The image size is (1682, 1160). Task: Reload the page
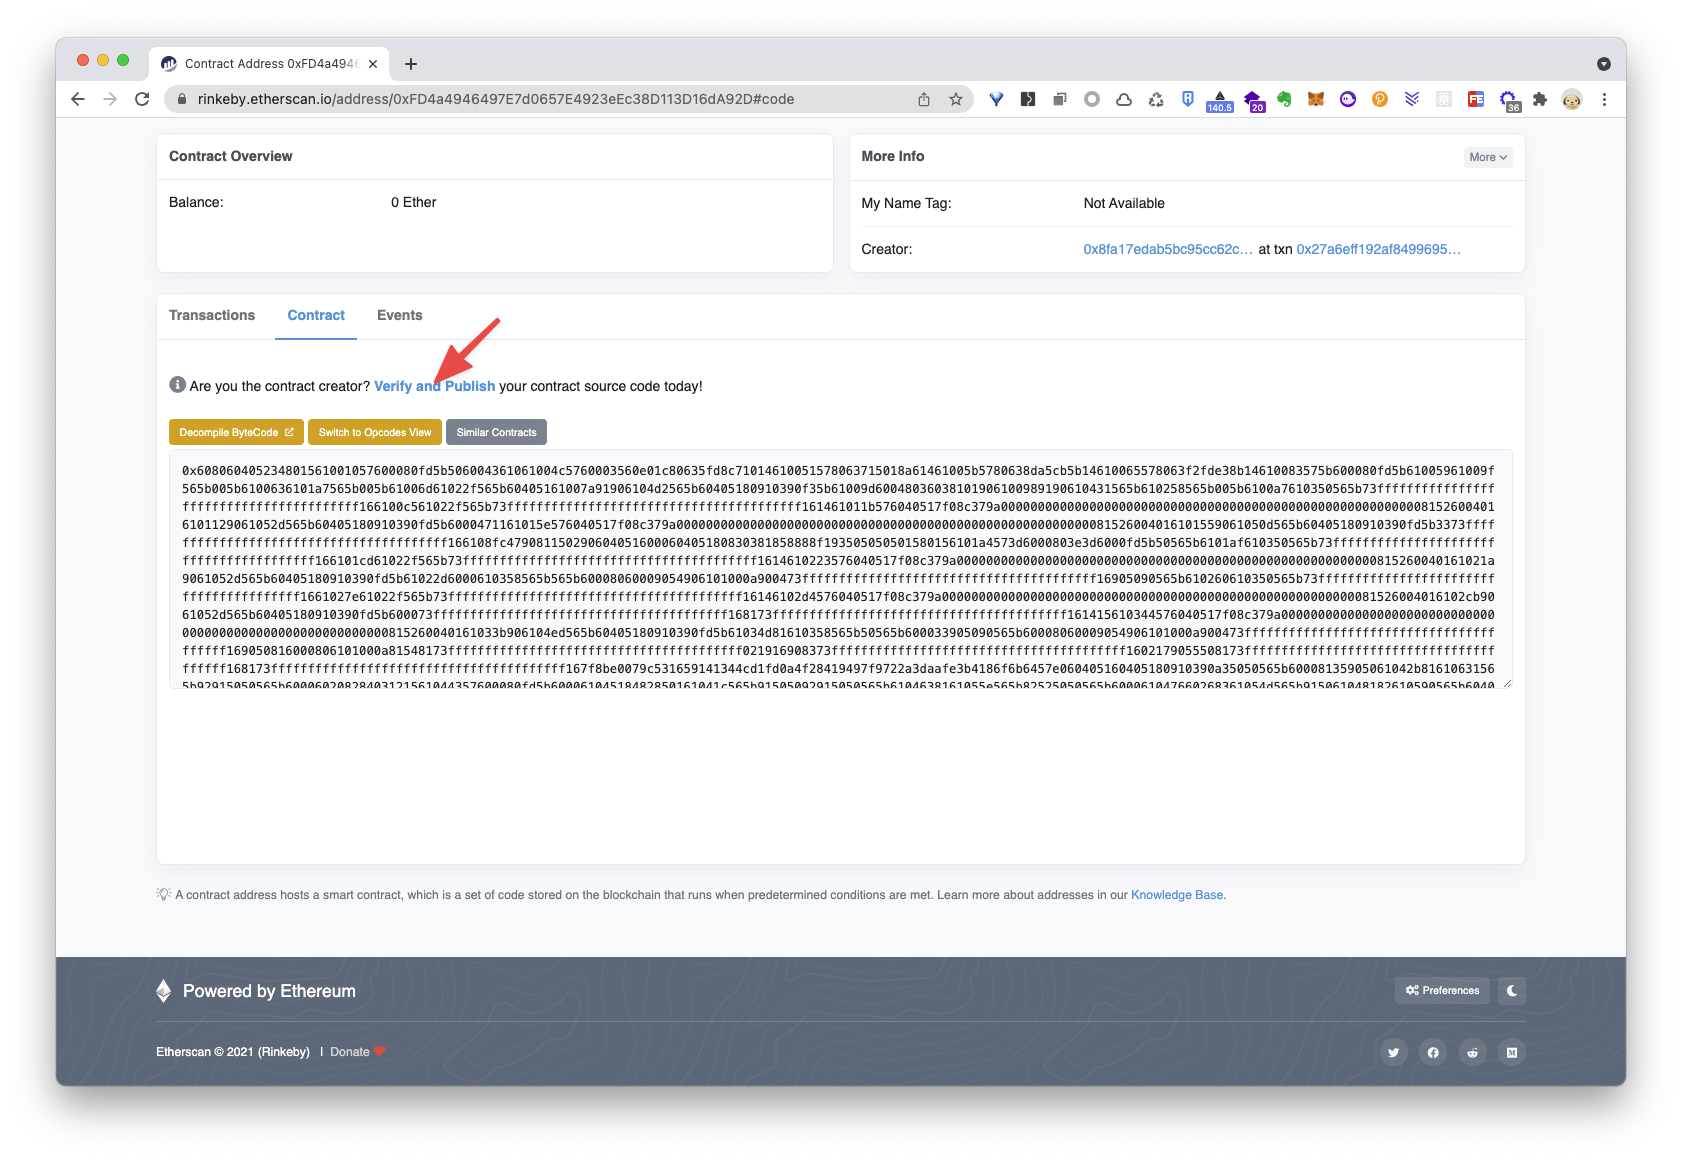coord(142,99)
